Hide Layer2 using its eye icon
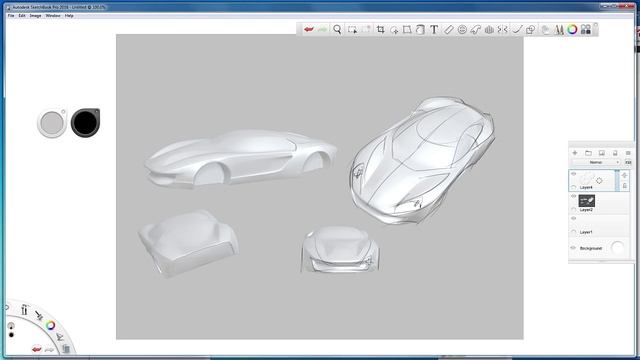Viewport: 640px width, 360px height. [573, 196]
